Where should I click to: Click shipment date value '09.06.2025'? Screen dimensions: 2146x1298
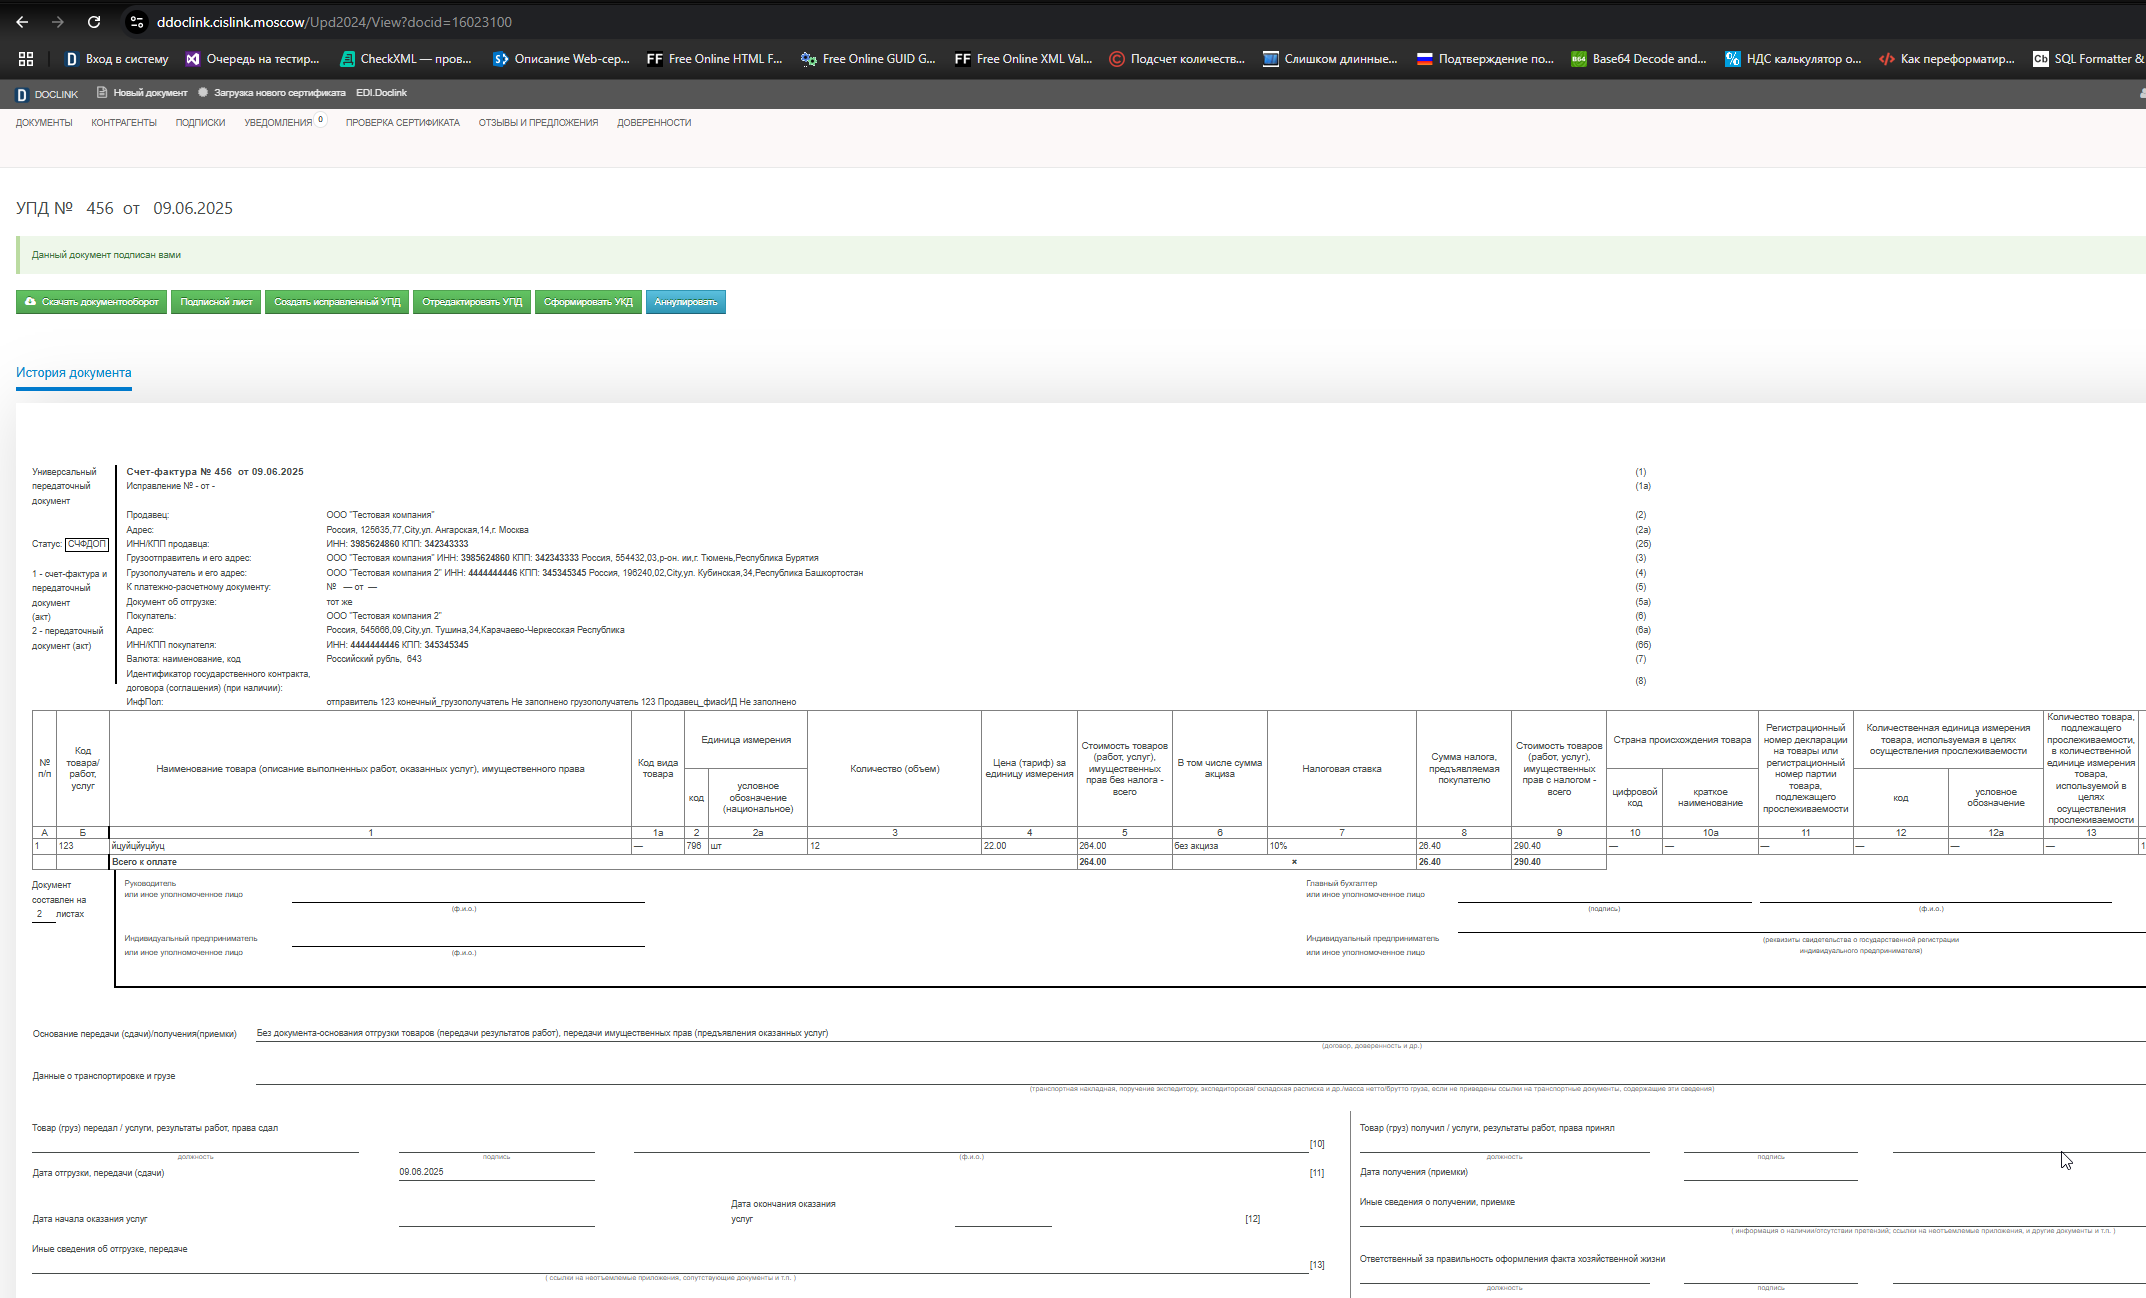click(x=422, y=1172)
